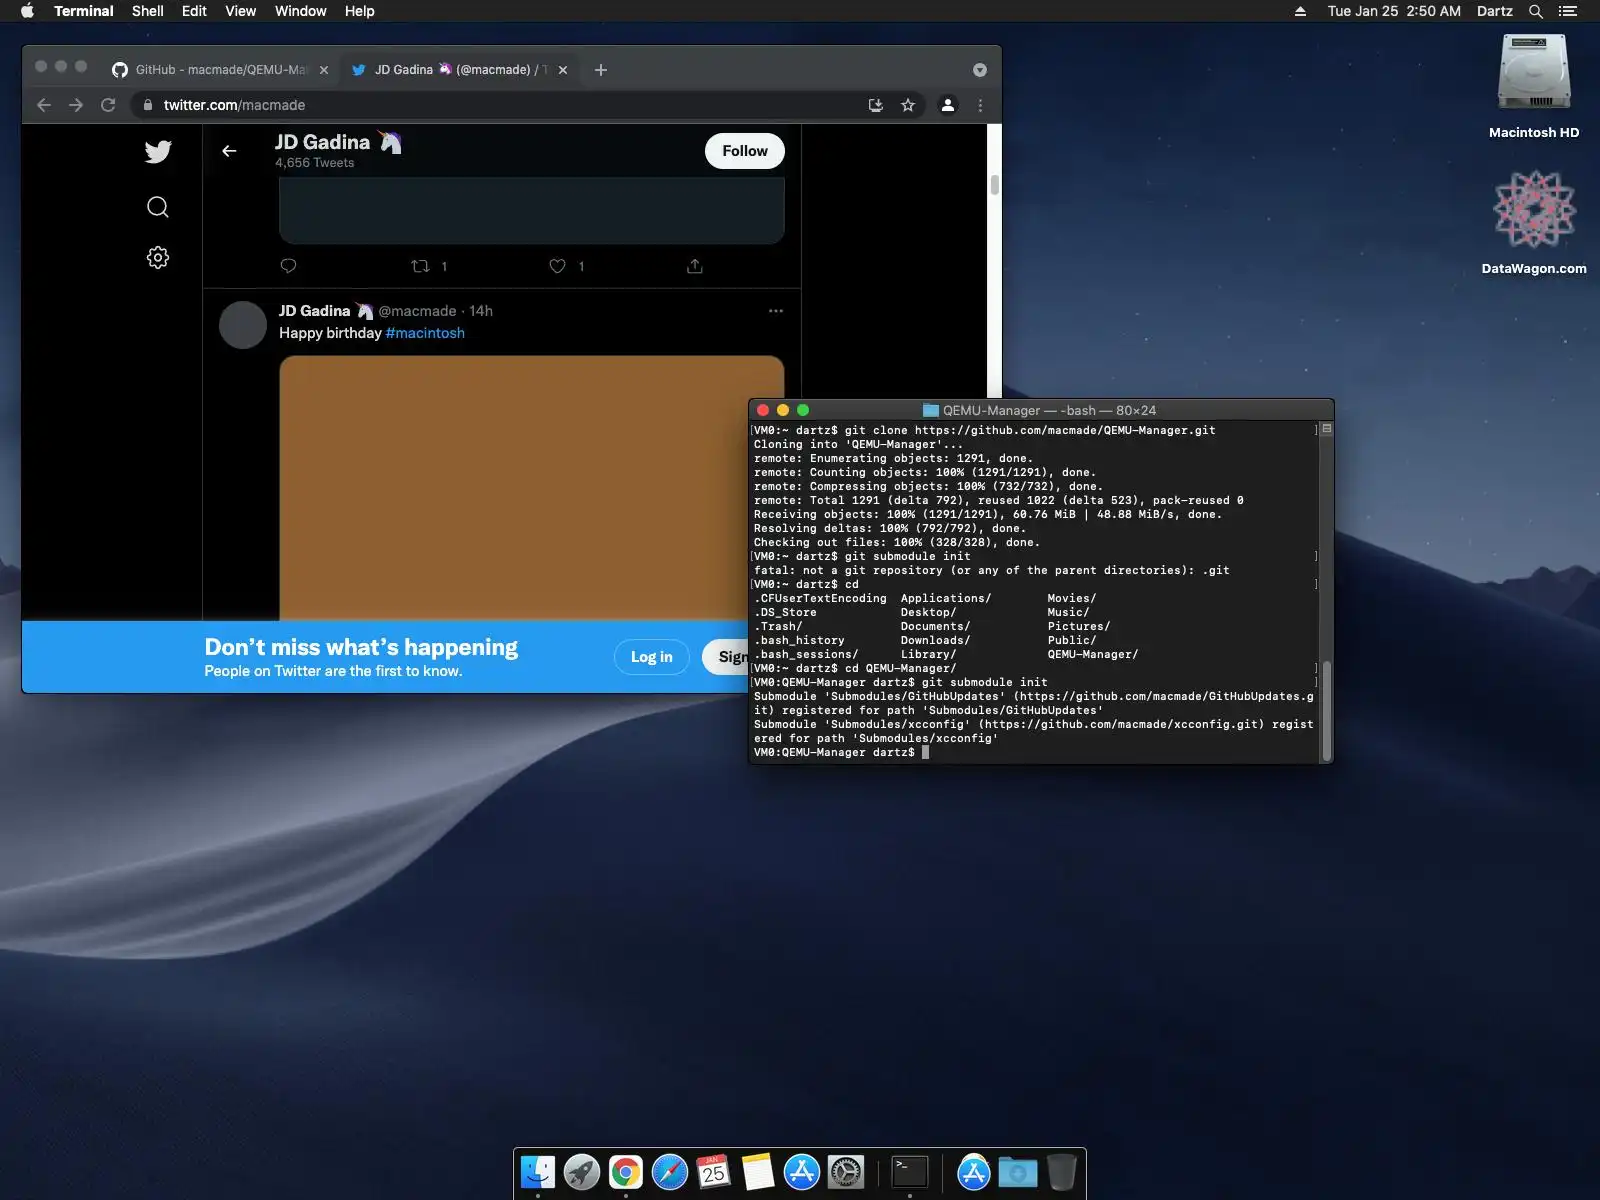Click the Twitter bird logo in sidebar
The width and height of the screenshot is (1600, 1200).
click(158, 151)
